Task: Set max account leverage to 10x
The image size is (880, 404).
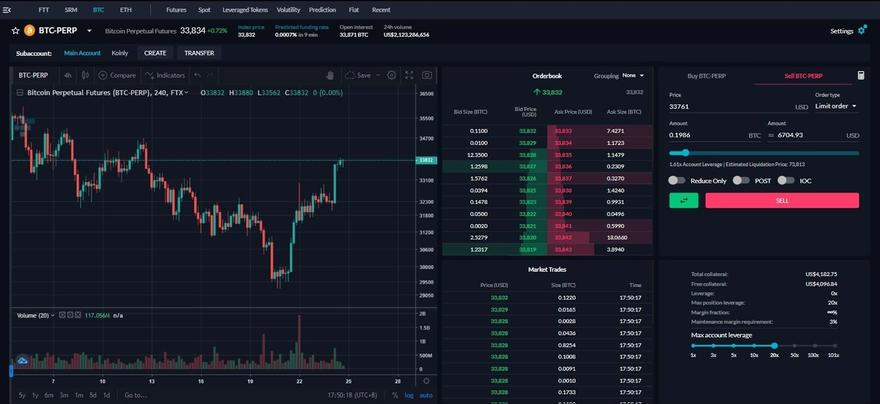Action: [x=754, y=346]
